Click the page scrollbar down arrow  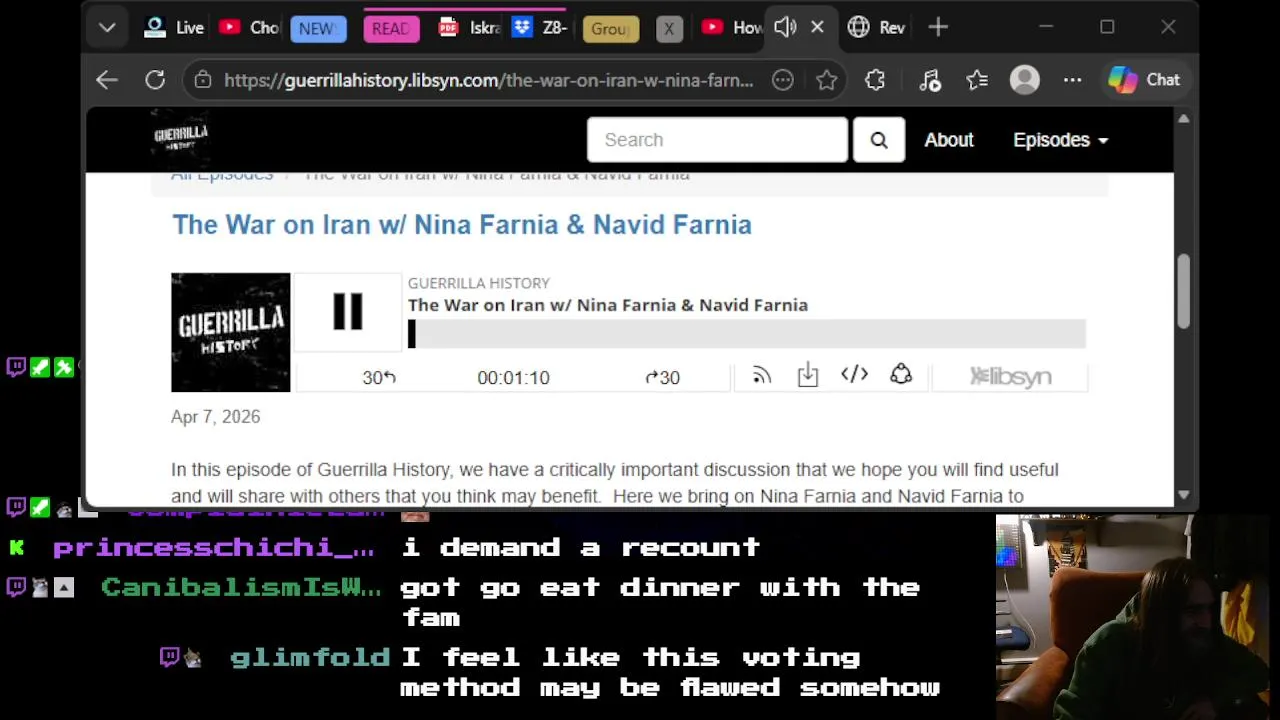[x=1184, y=494]
